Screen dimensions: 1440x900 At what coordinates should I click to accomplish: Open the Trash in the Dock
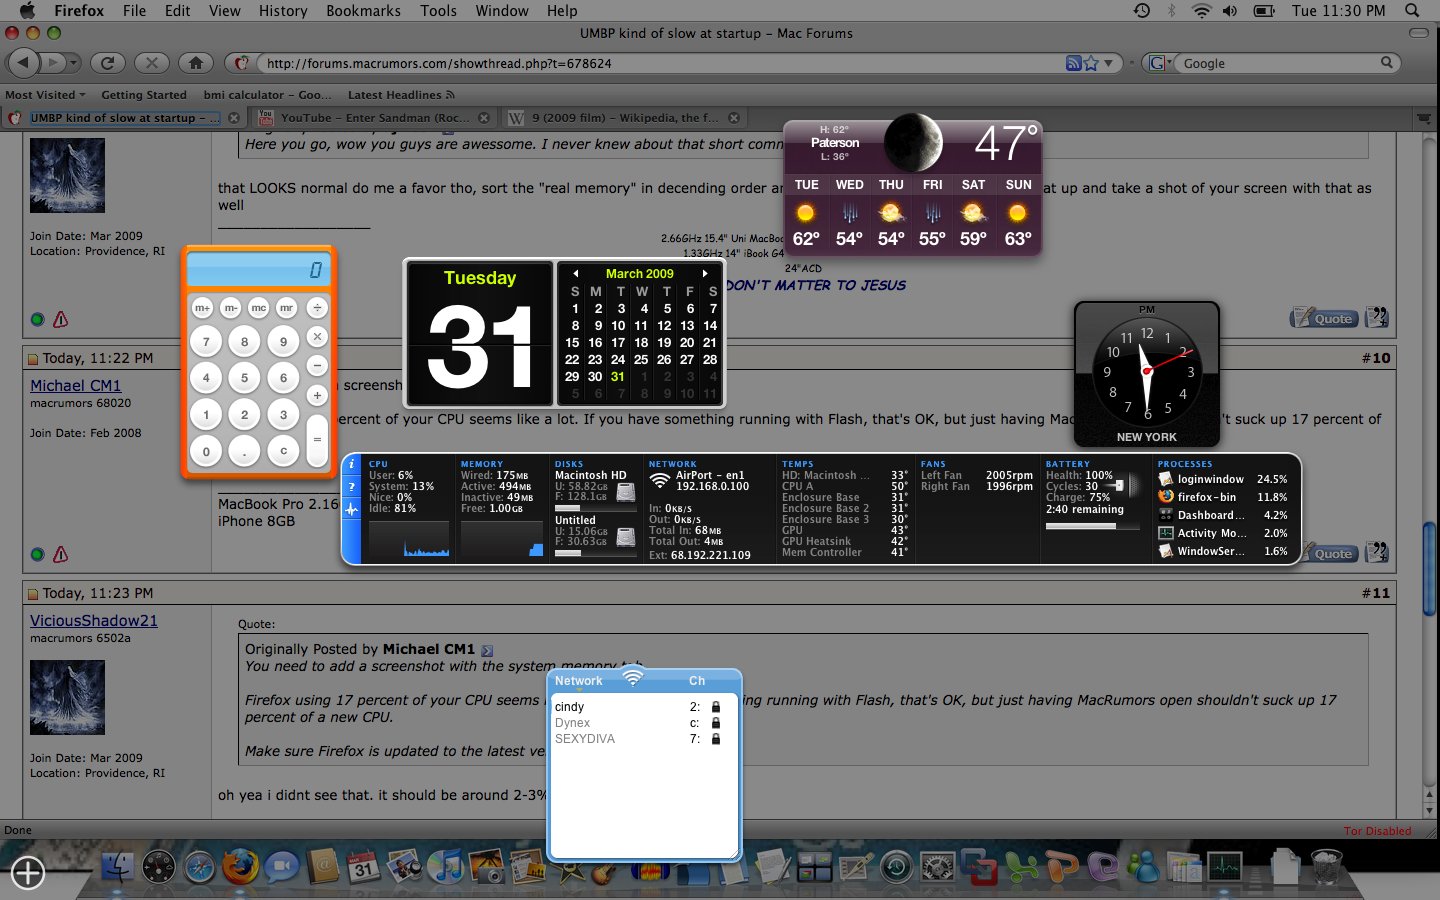tap(1326, 867)
